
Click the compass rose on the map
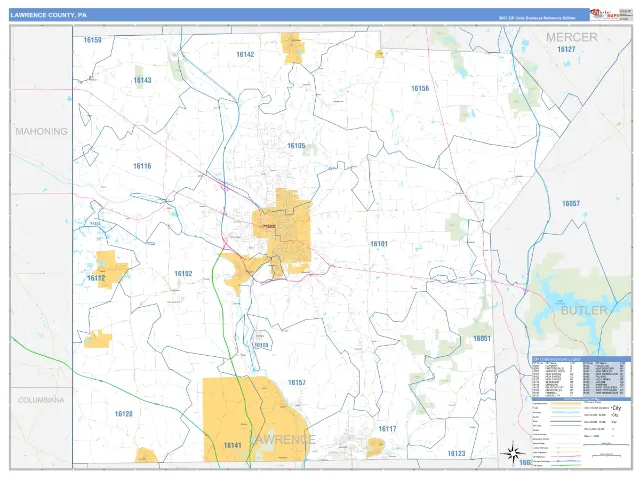click(513, 453)
